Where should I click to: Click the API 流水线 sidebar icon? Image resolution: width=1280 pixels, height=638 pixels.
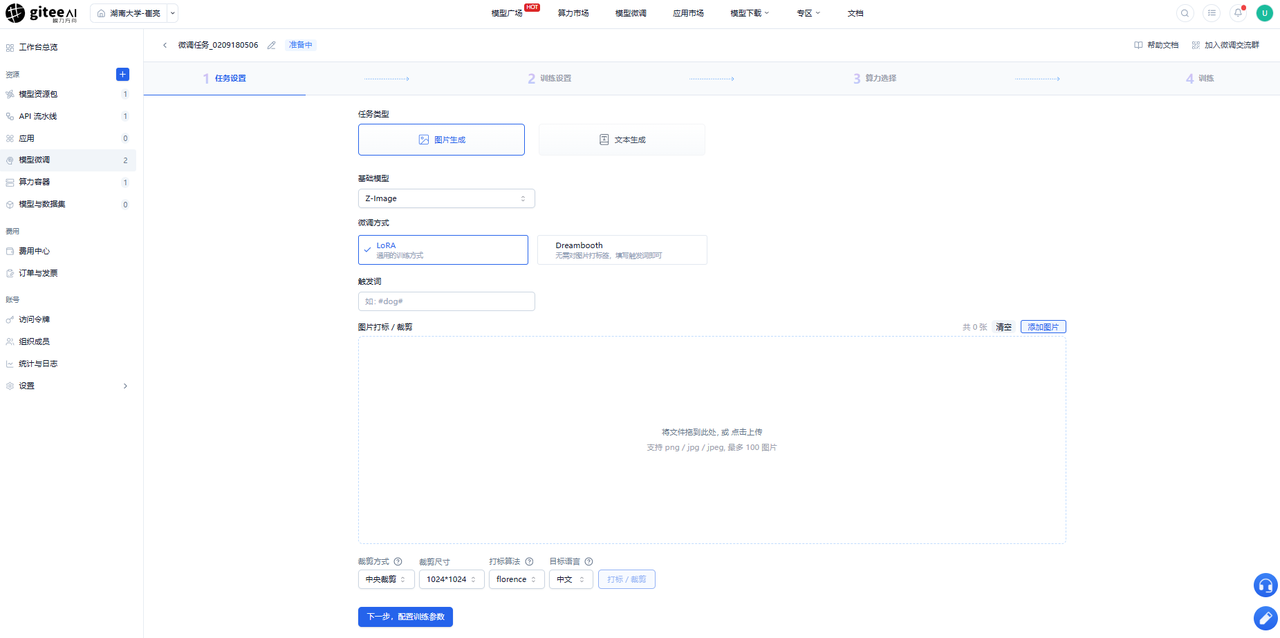(x=10, y=116)
